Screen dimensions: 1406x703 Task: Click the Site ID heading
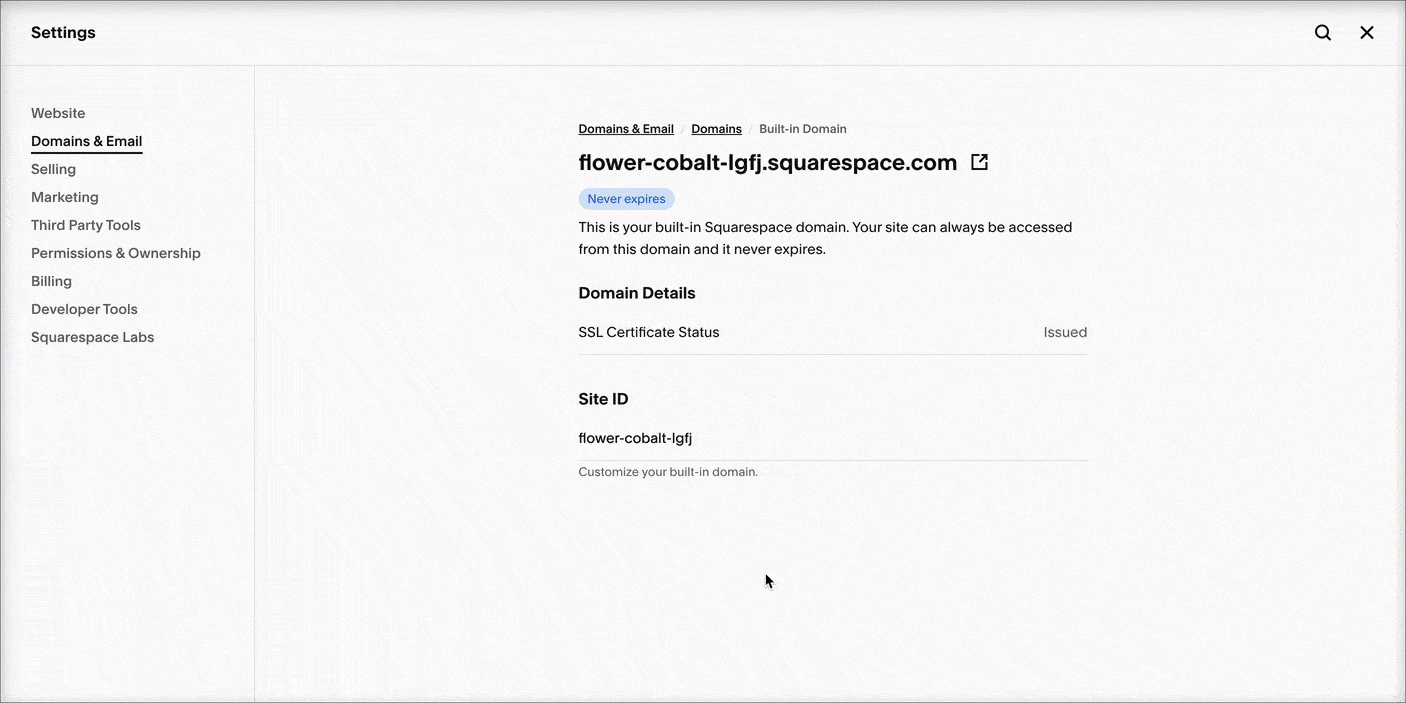pos(603,399)
